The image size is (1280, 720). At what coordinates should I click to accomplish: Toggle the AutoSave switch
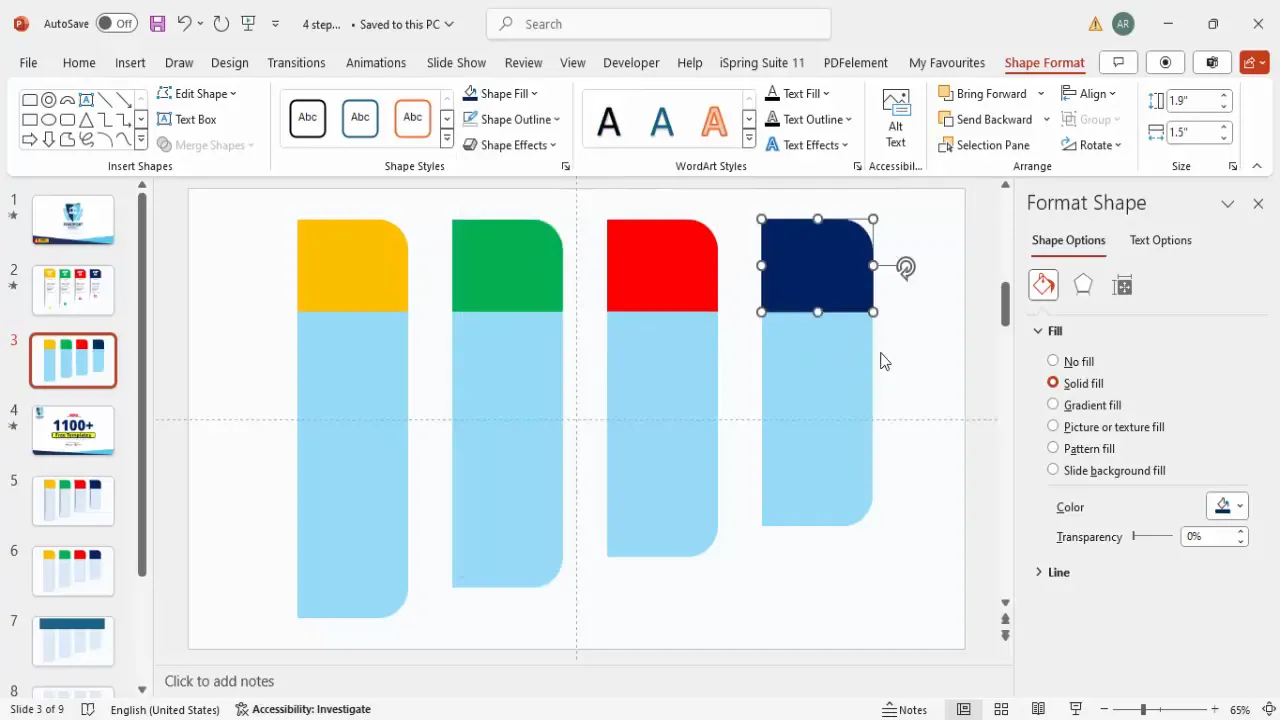[117, 24]
